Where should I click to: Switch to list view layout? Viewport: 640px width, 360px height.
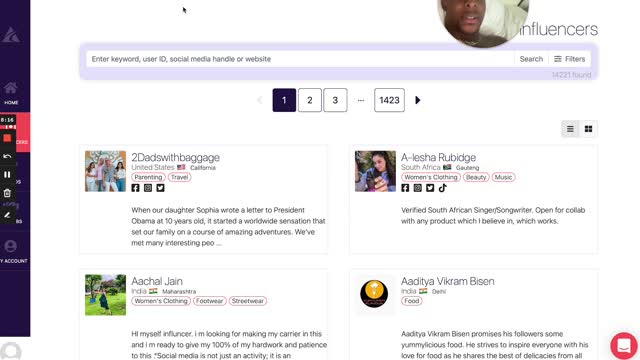570,129
